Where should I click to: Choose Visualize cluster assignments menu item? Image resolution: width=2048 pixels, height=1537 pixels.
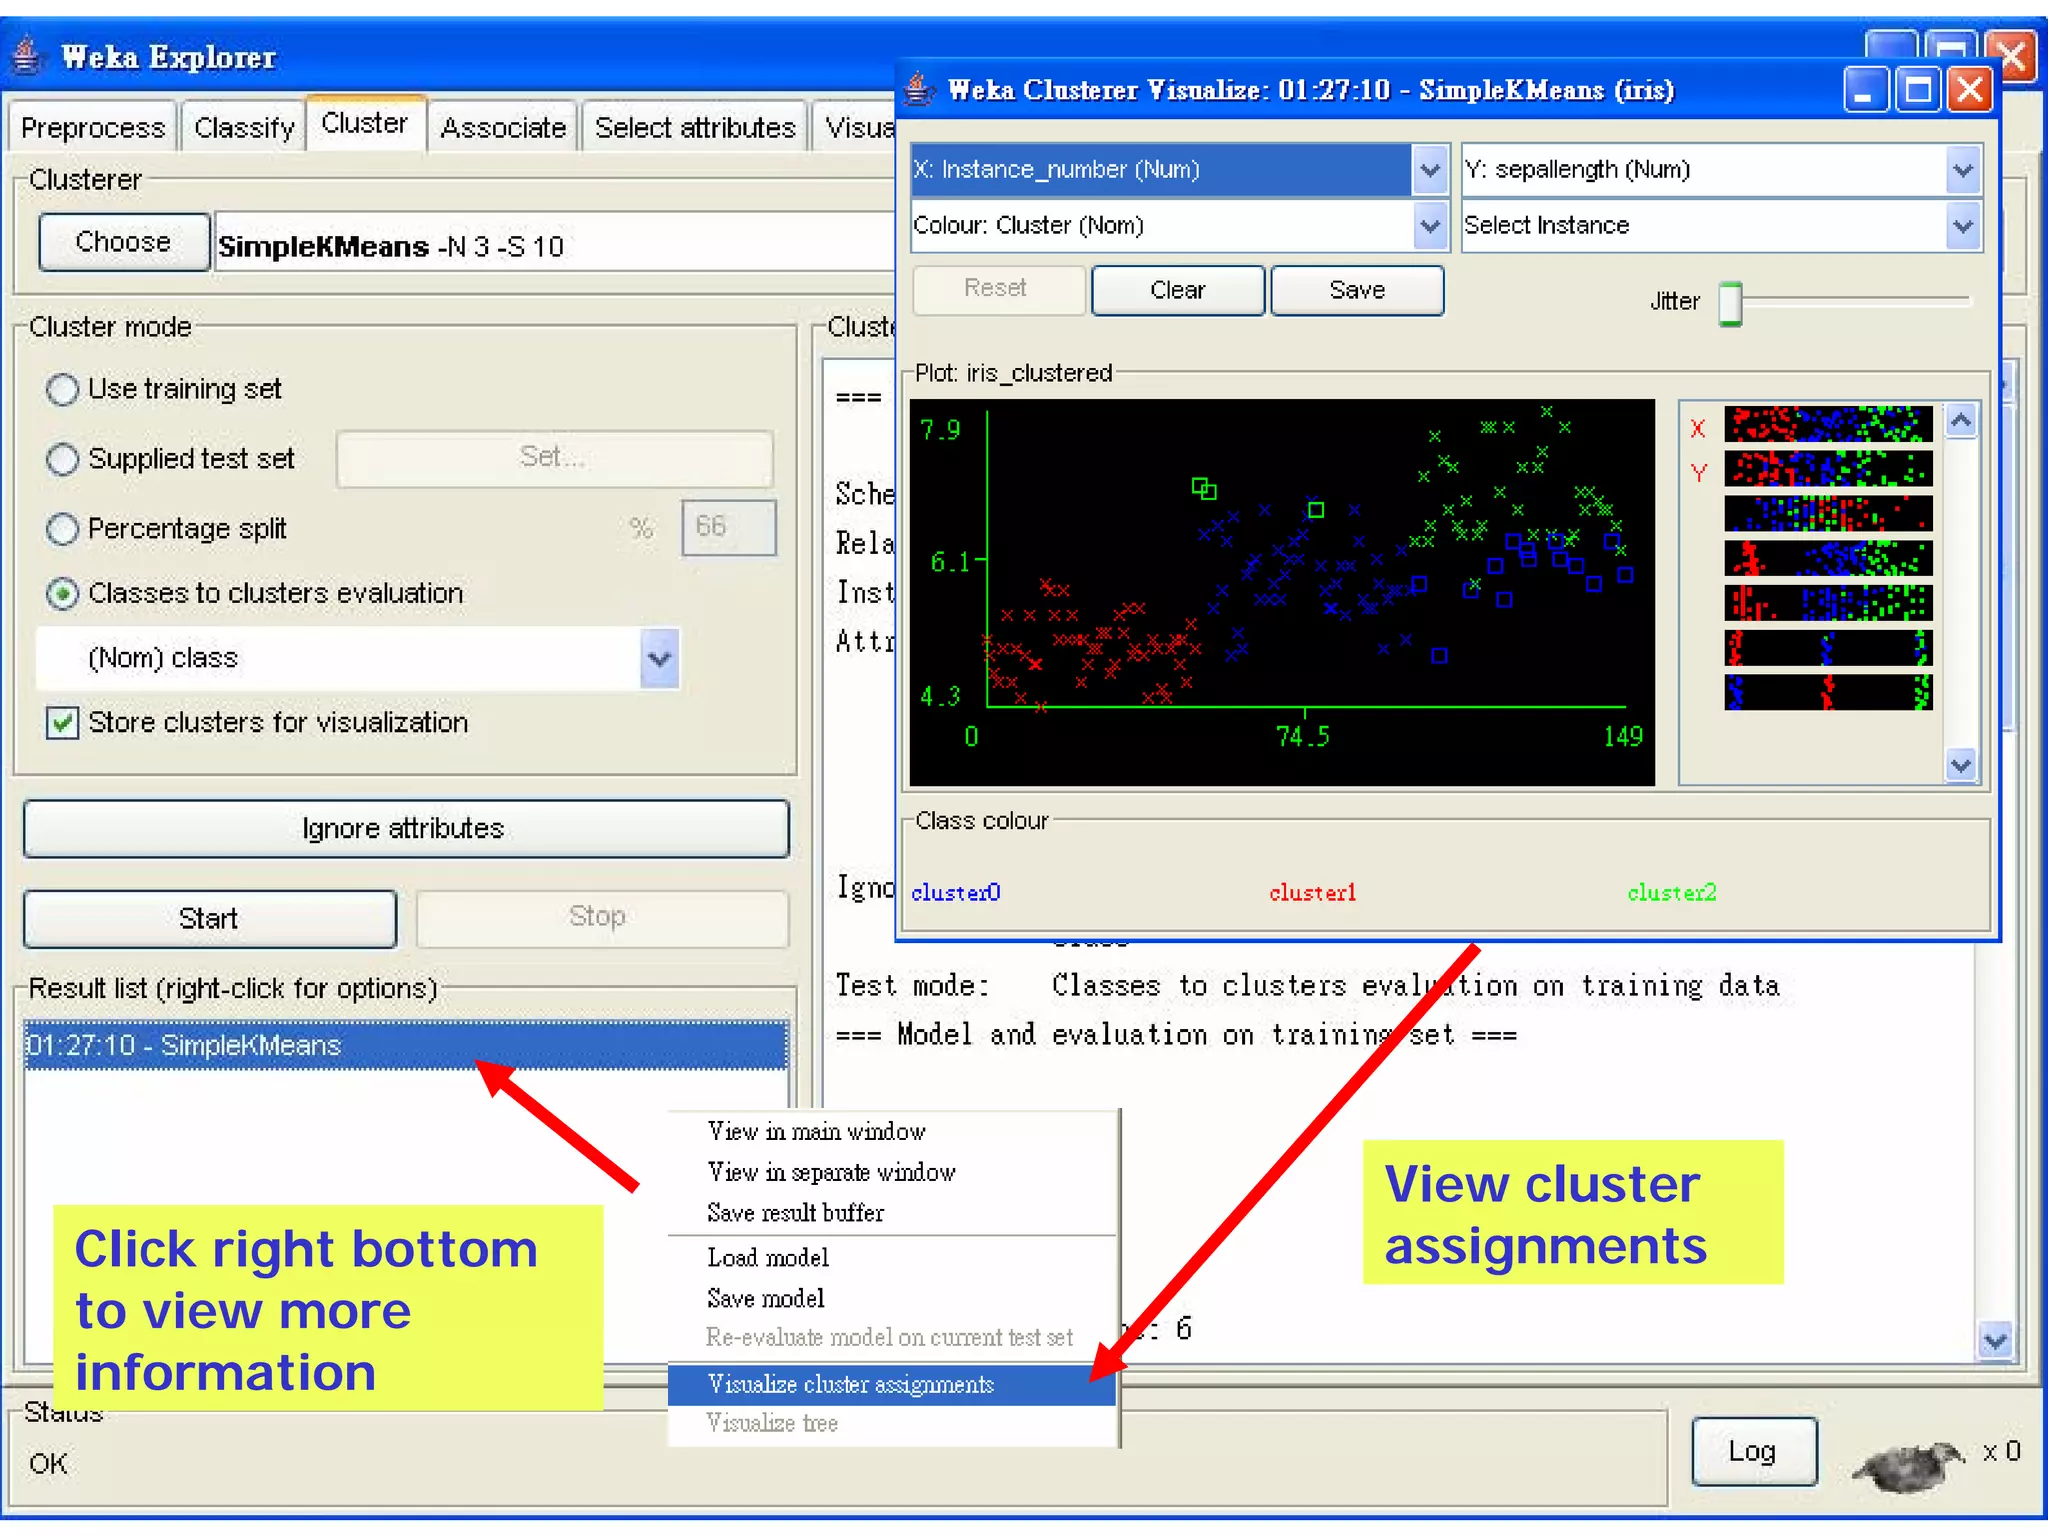(850, 1384)
